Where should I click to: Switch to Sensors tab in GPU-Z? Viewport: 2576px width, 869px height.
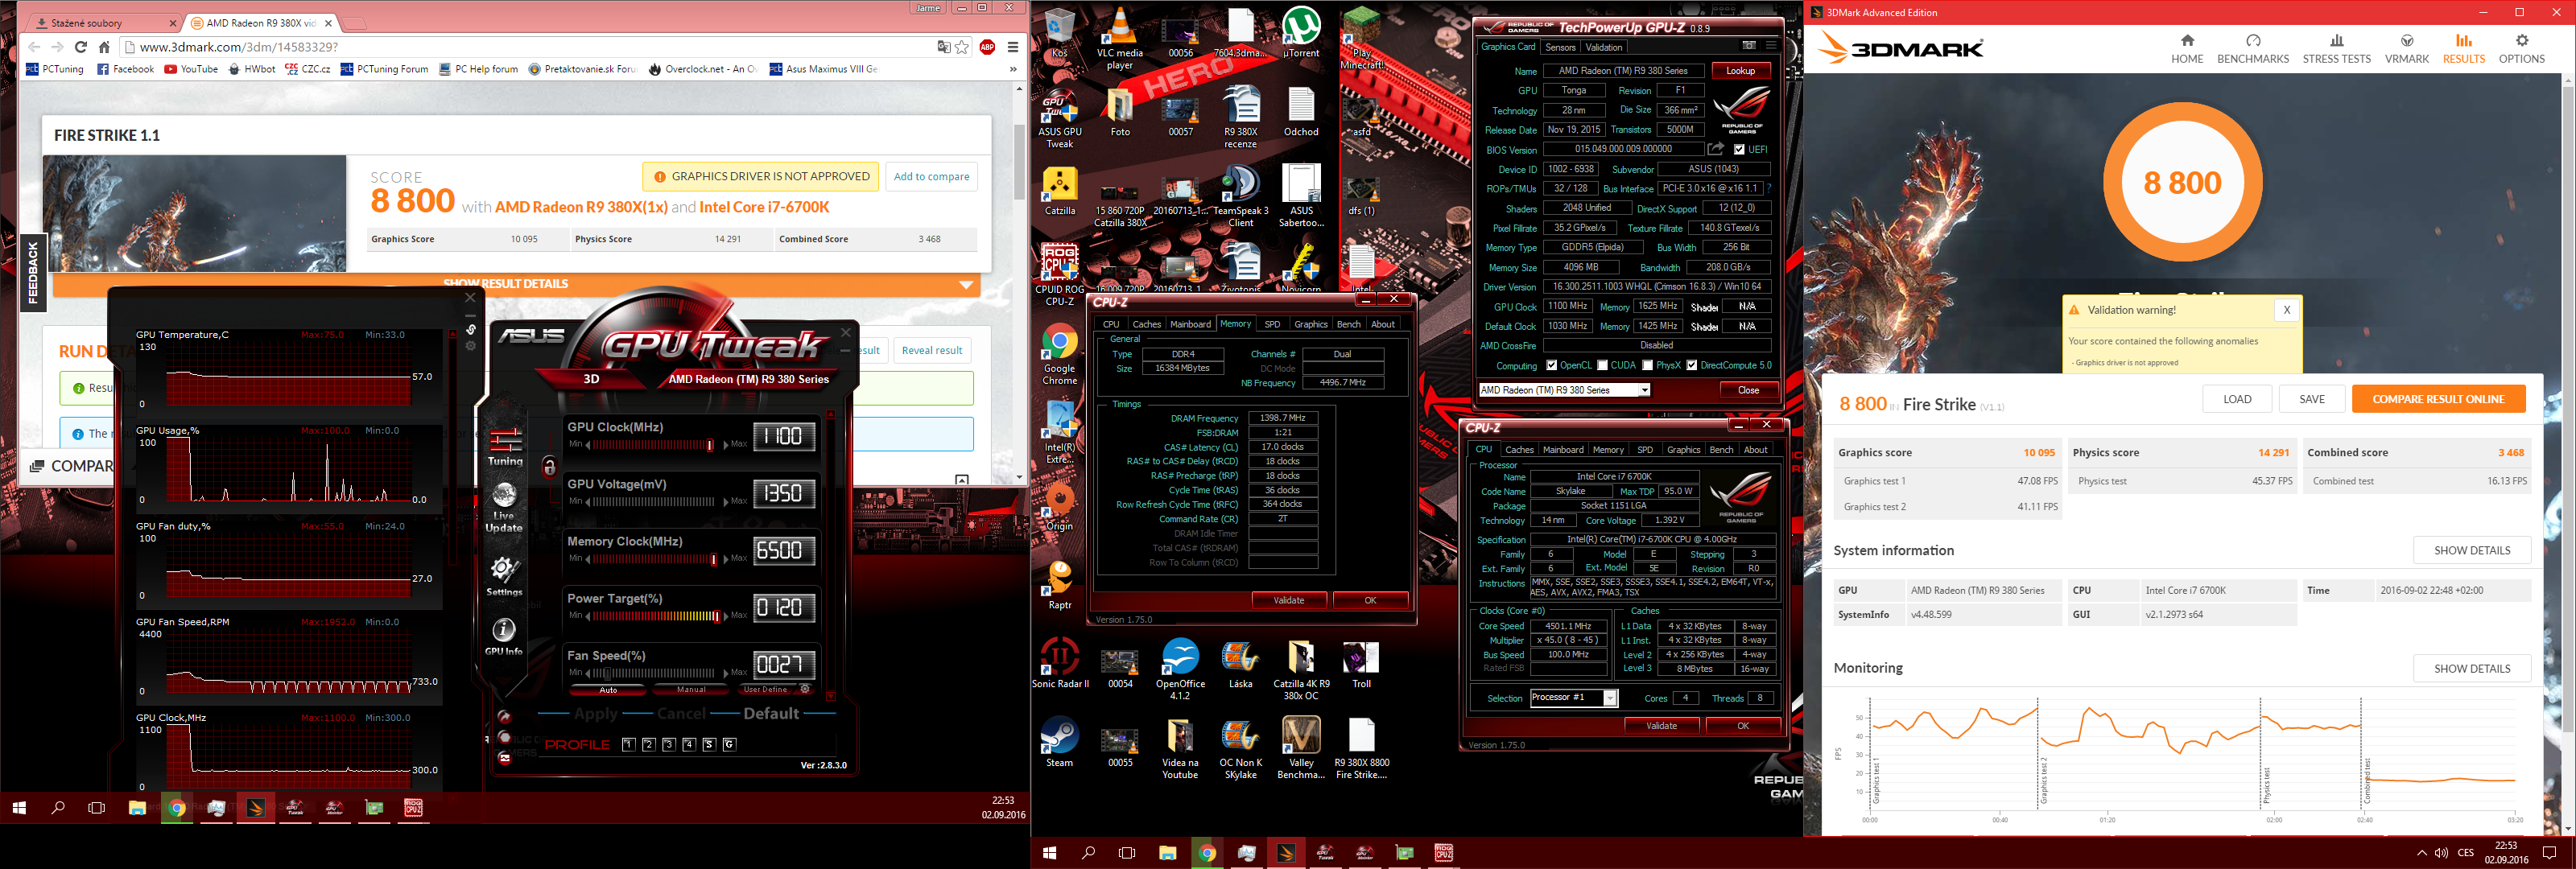[x=1560, y=47]
